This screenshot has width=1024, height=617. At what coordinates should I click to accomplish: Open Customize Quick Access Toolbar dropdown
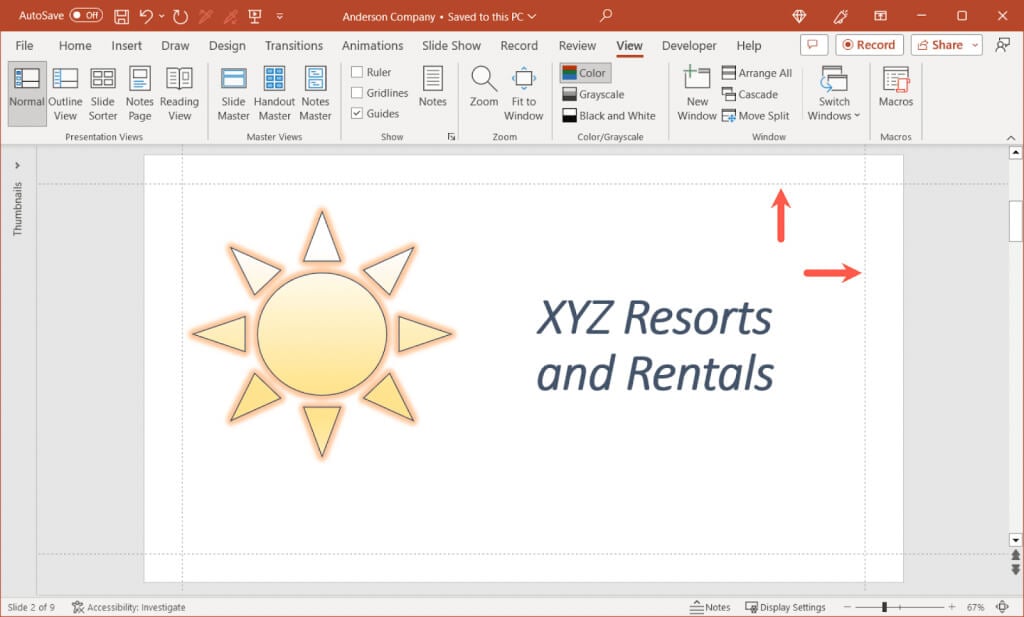click(280, 16)
